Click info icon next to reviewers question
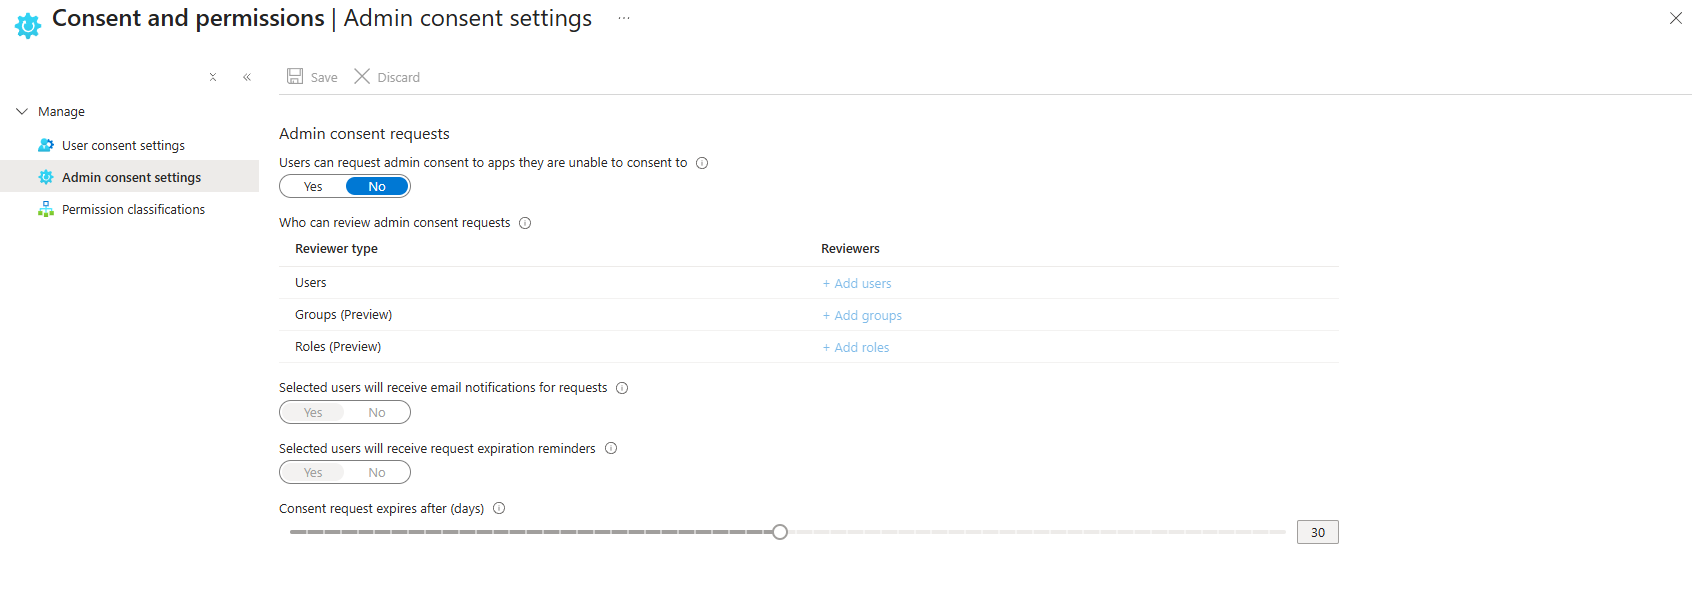Viewport: 1705px width, 615px height. click(525, 223)
